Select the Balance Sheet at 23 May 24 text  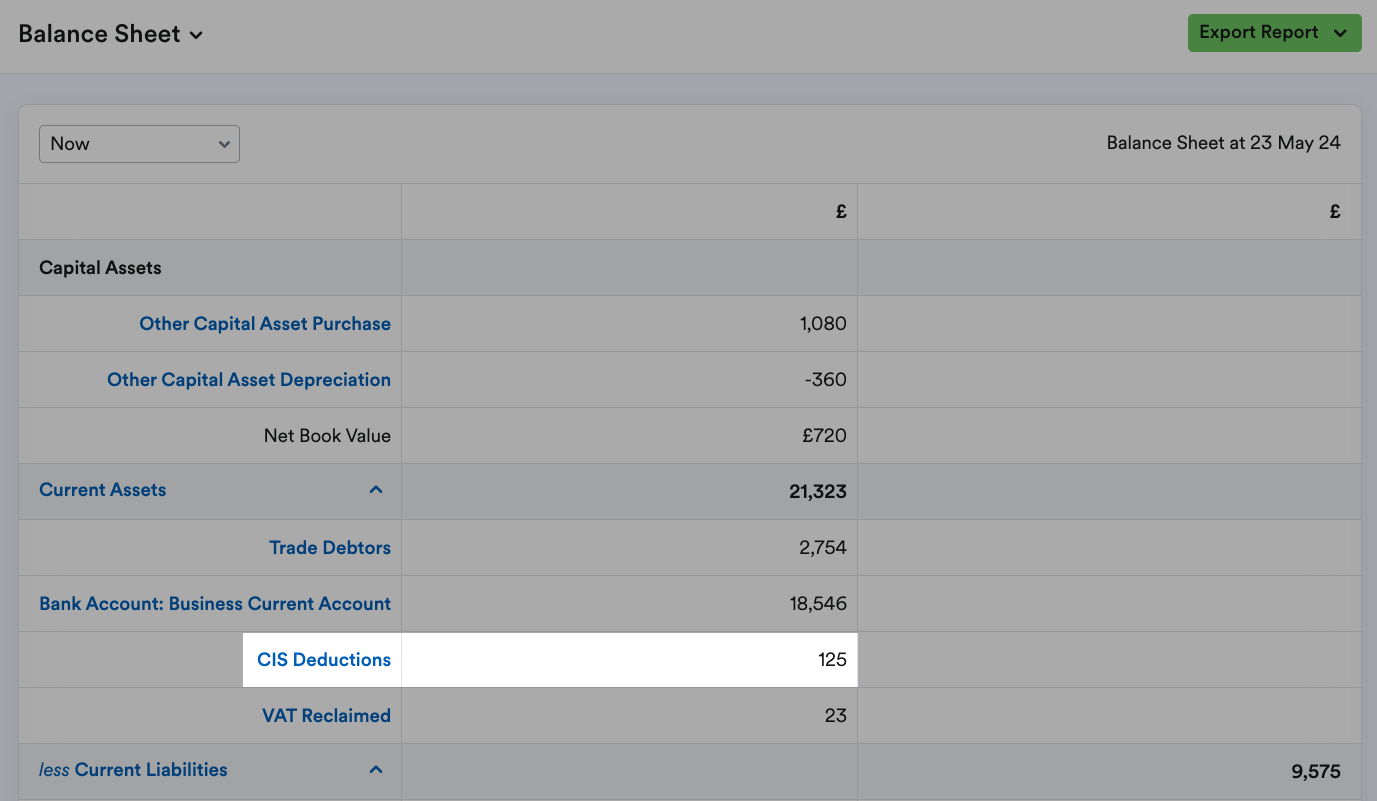pyautogui.click(x=1224, y=143)
